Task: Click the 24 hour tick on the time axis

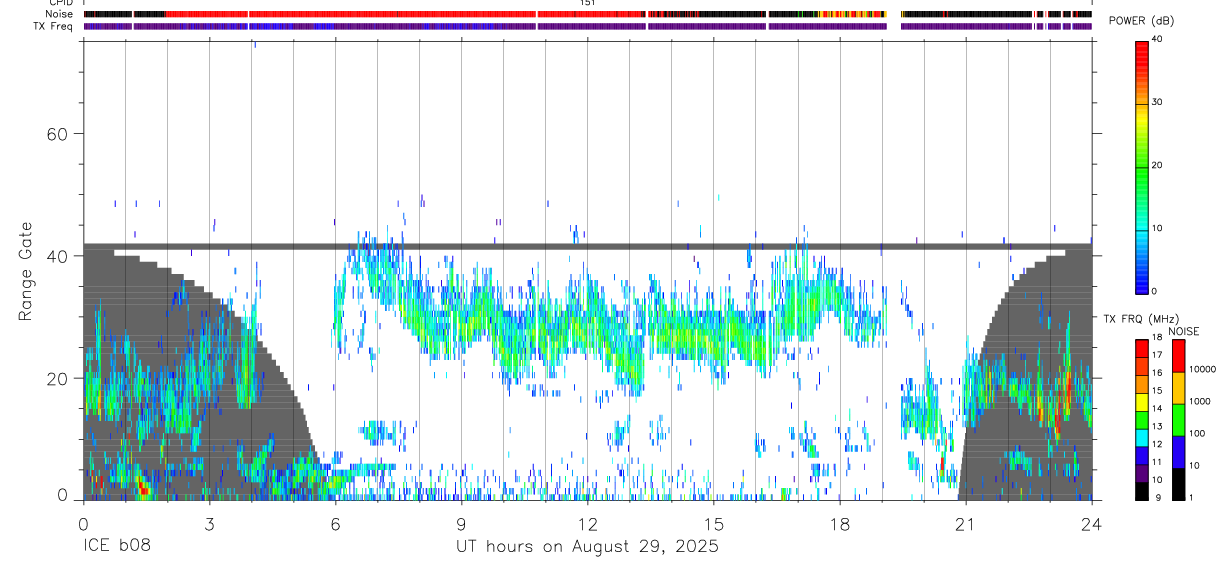Action: [1091, 523]
